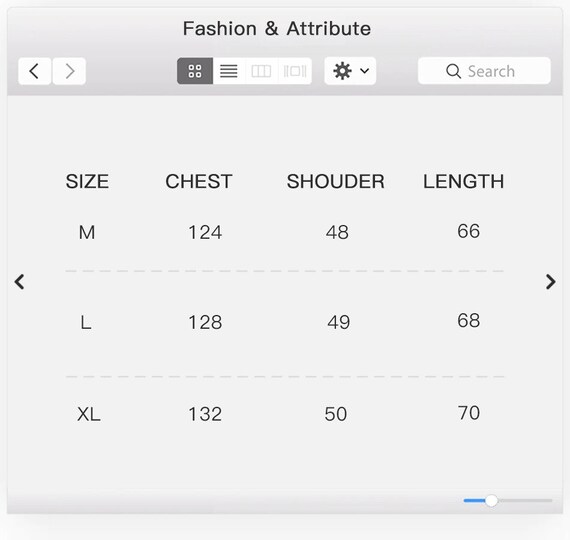570x540 pixels.
Task: Select the SIZE column header
Action: pyautogui.click(x=87, y=181)
